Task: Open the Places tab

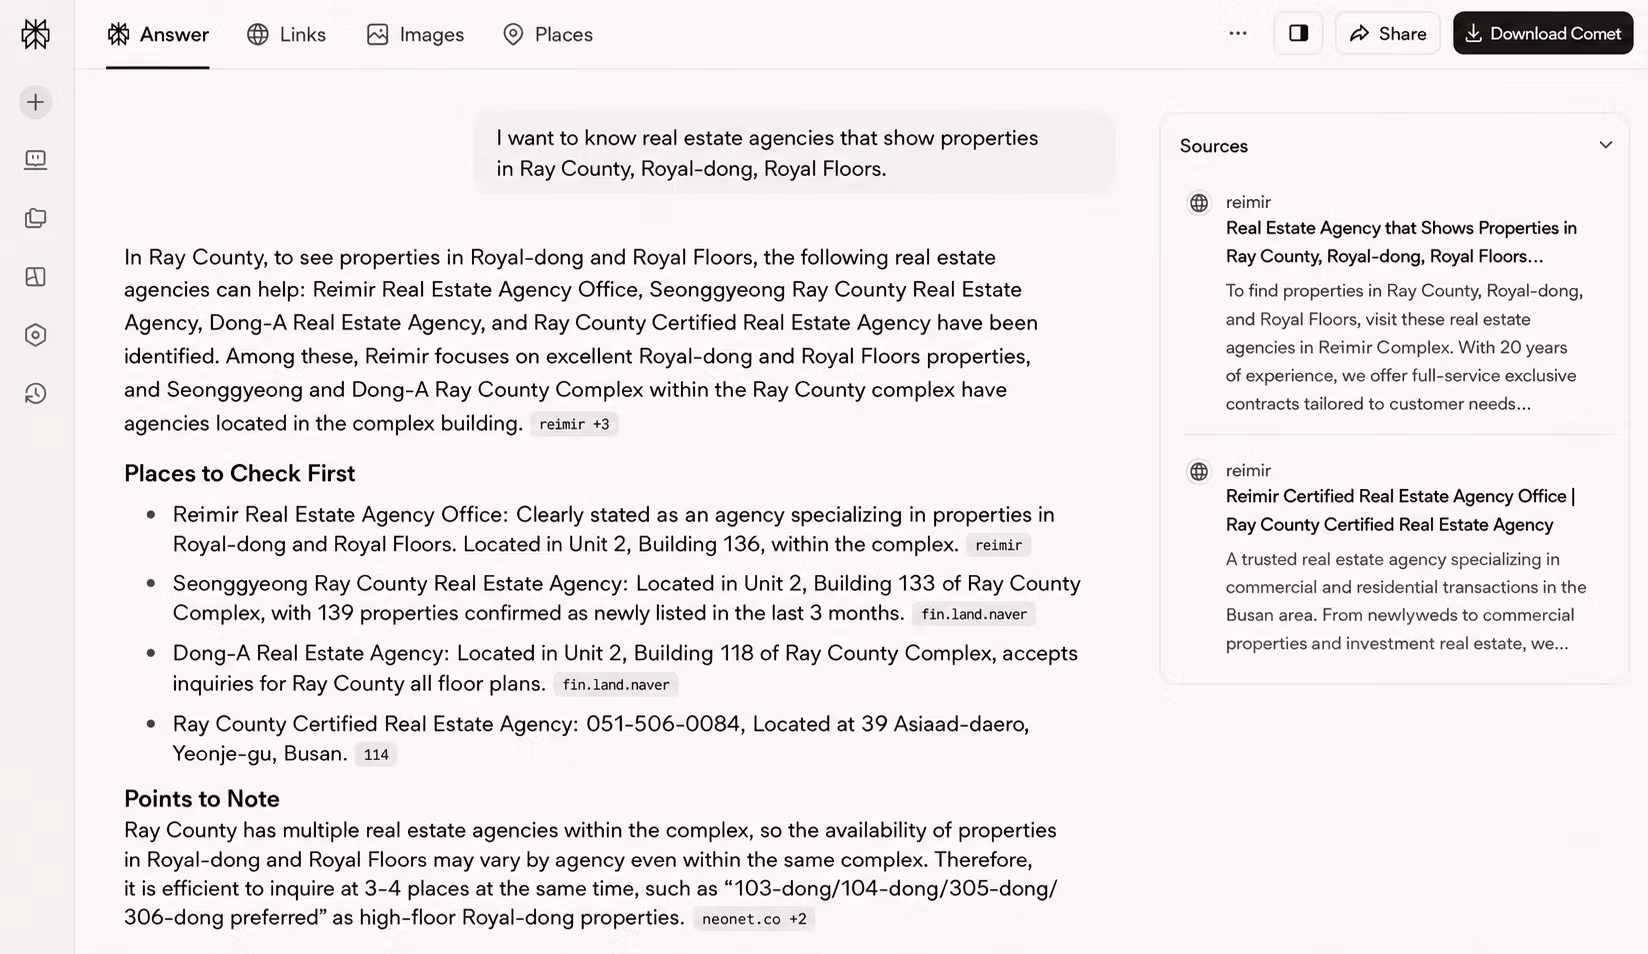Action: coord(548,34)
